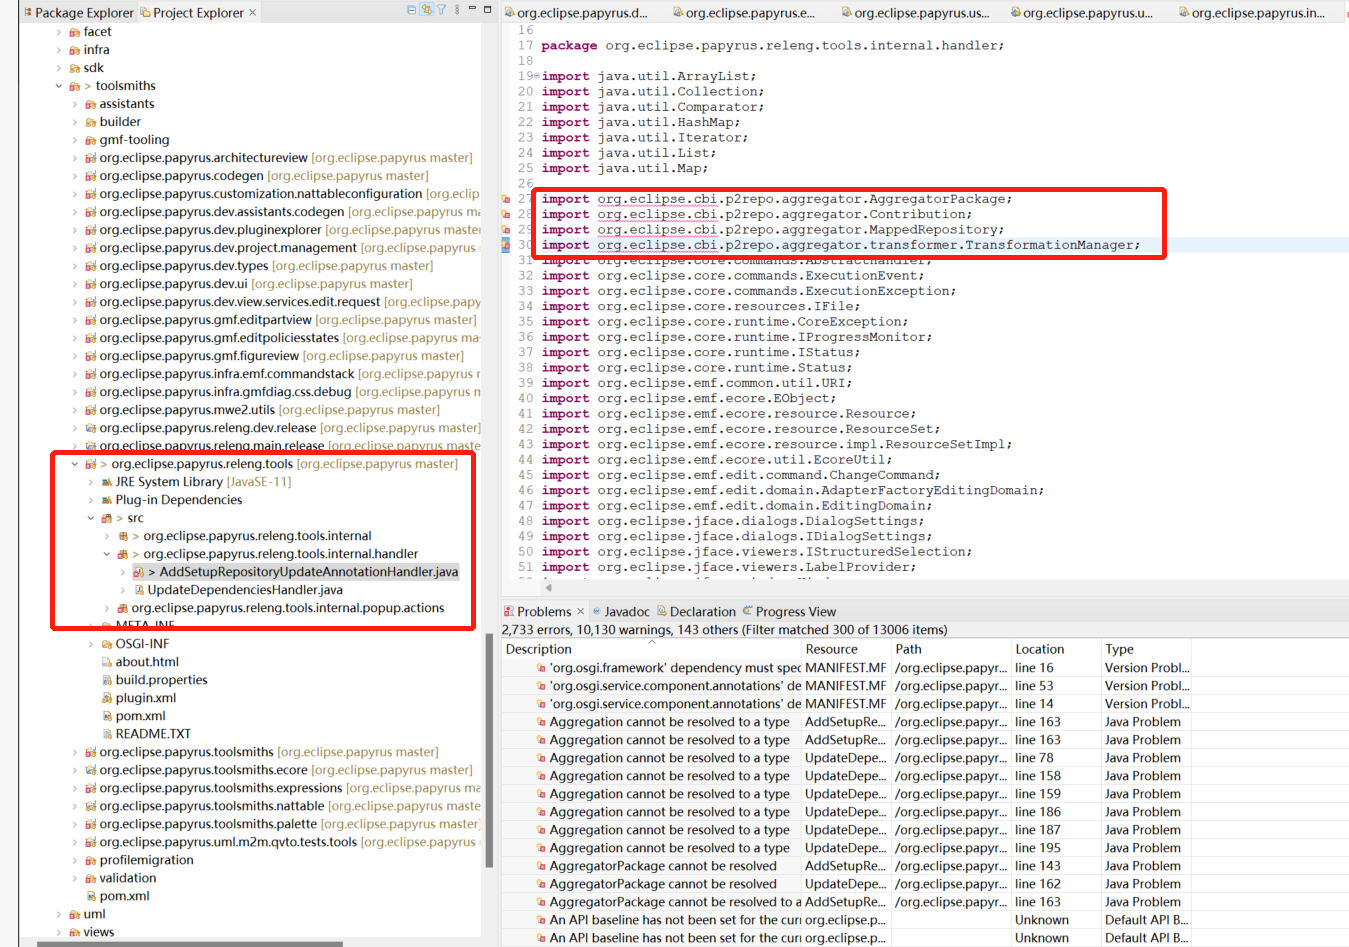Click the TransformationManager import on line 30

click(840, 245)
